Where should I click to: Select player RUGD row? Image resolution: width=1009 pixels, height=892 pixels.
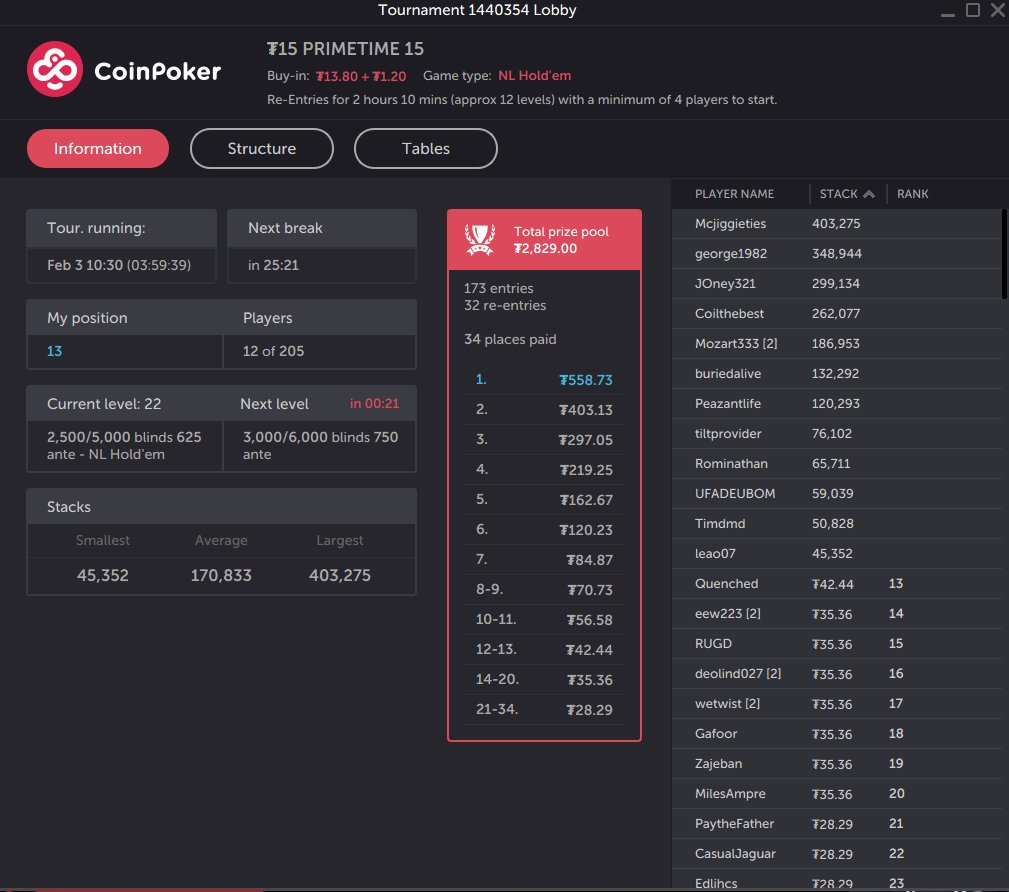click(x=837, y=644)
